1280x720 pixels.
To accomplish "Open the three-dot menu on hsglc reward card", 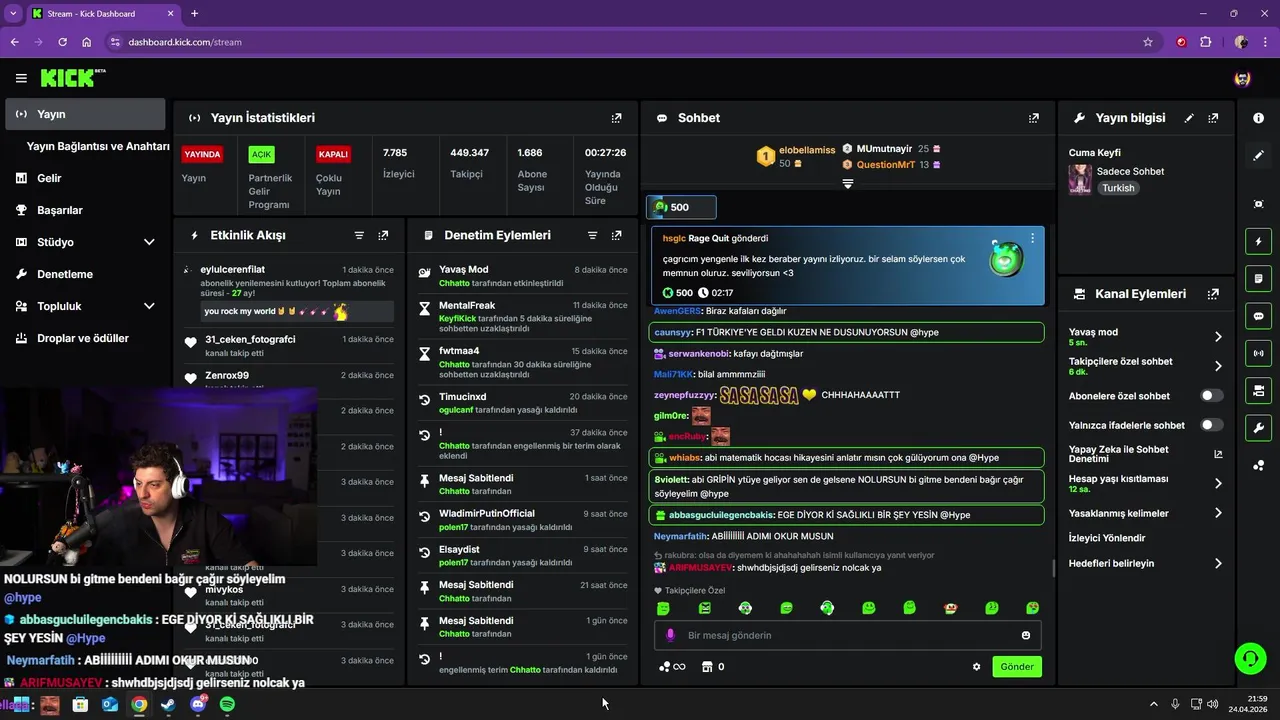I will coord(1032,238).
